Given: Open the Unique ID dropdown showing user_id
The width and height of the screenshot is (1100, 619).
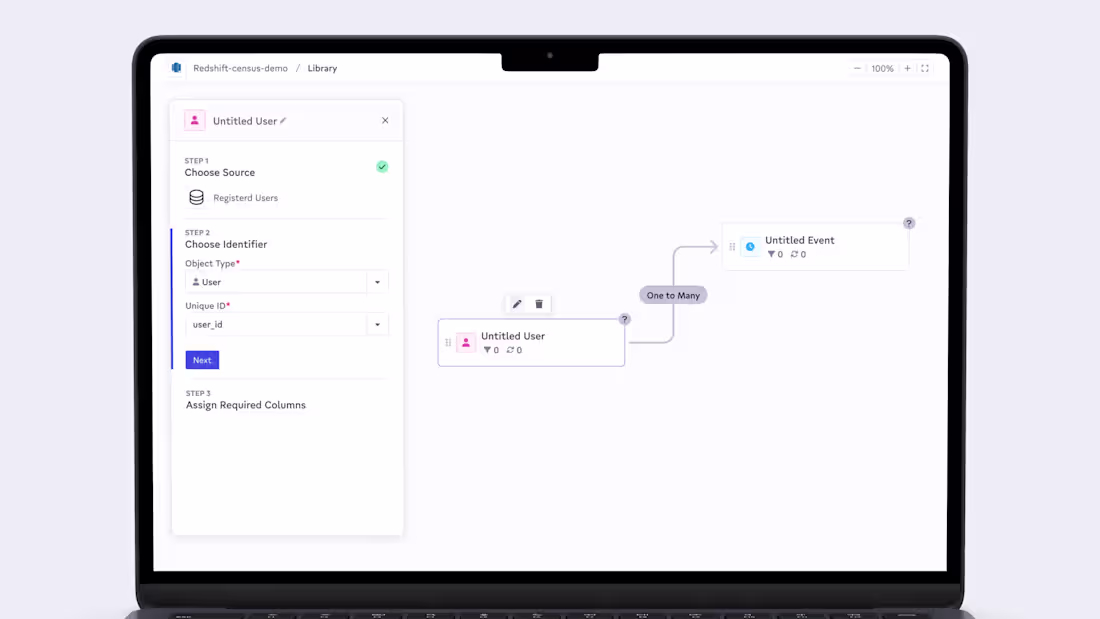Looking at the screenshot, I should [286, 324].
